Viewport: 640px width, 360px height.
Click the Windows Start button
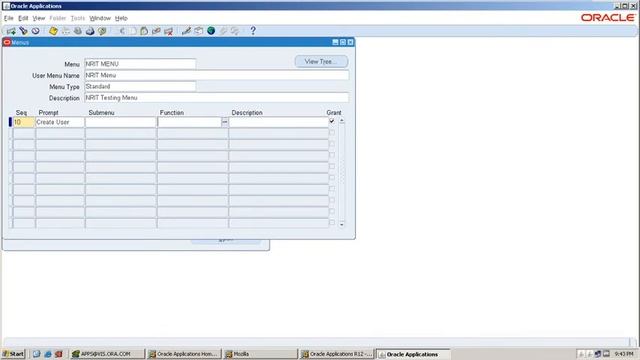pos(13,354)
